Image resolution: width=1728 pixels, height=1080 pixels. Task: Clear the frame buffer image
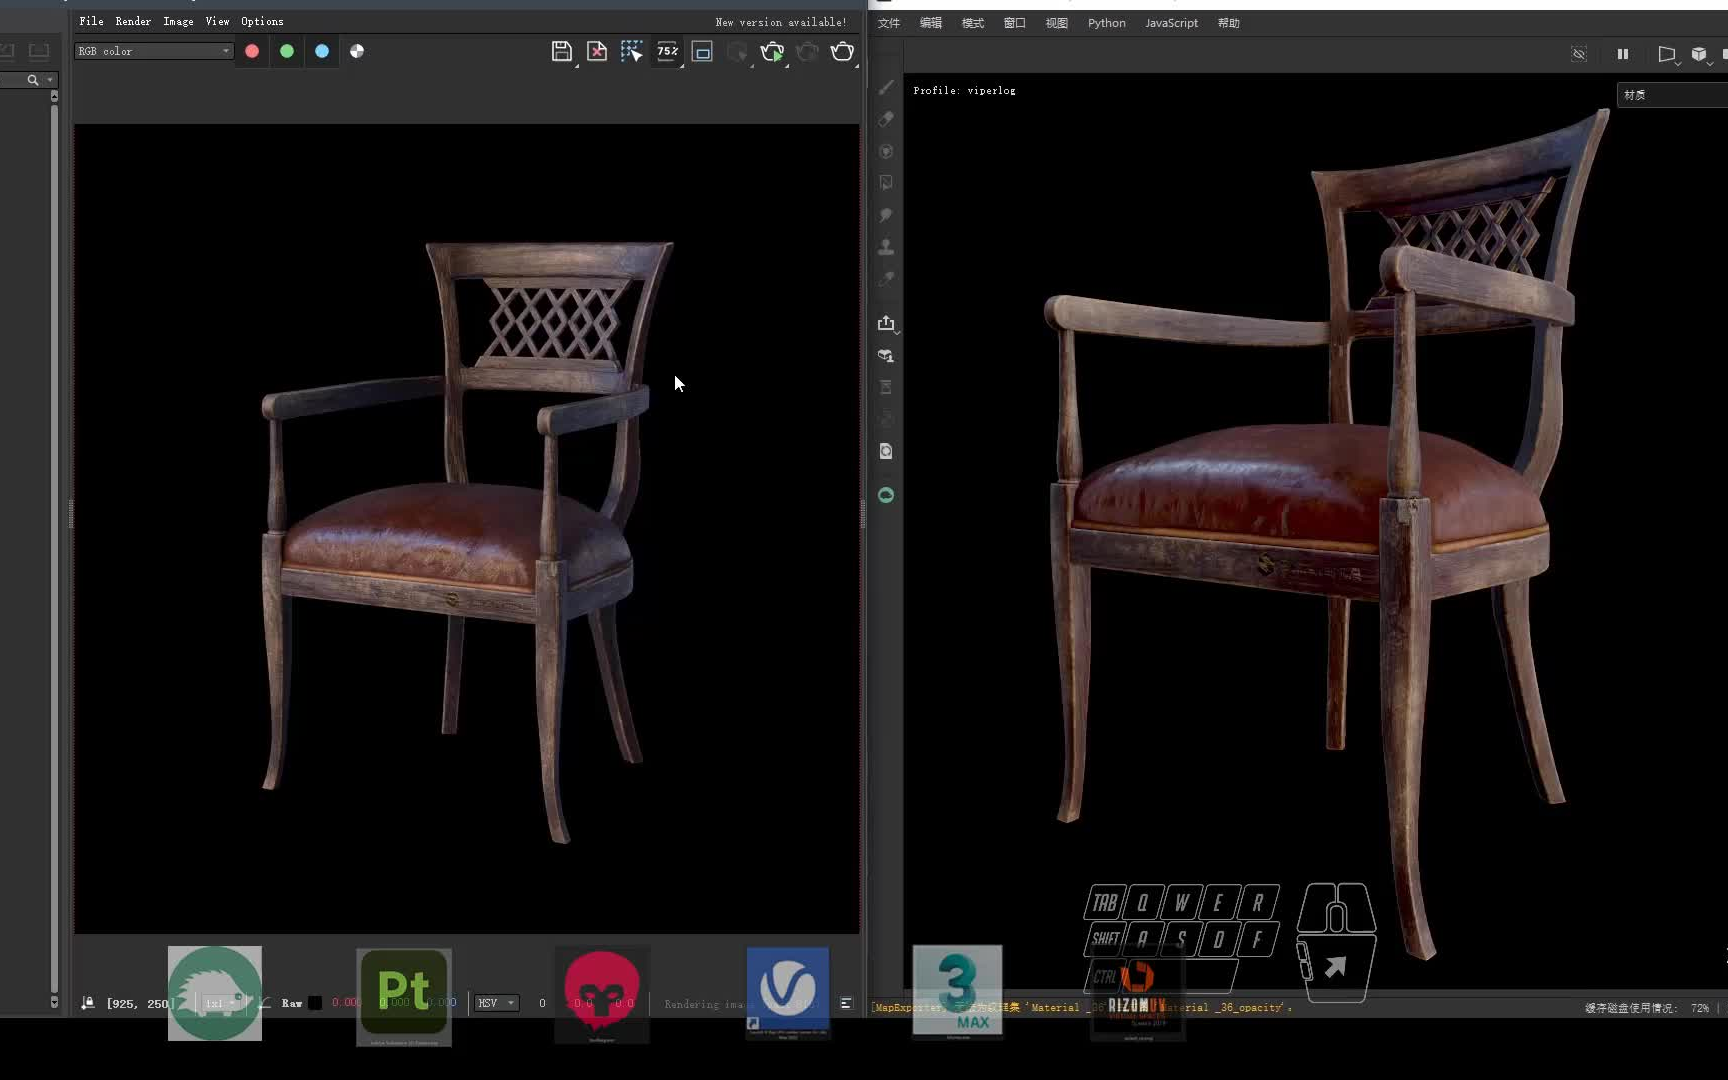point(597,51)
